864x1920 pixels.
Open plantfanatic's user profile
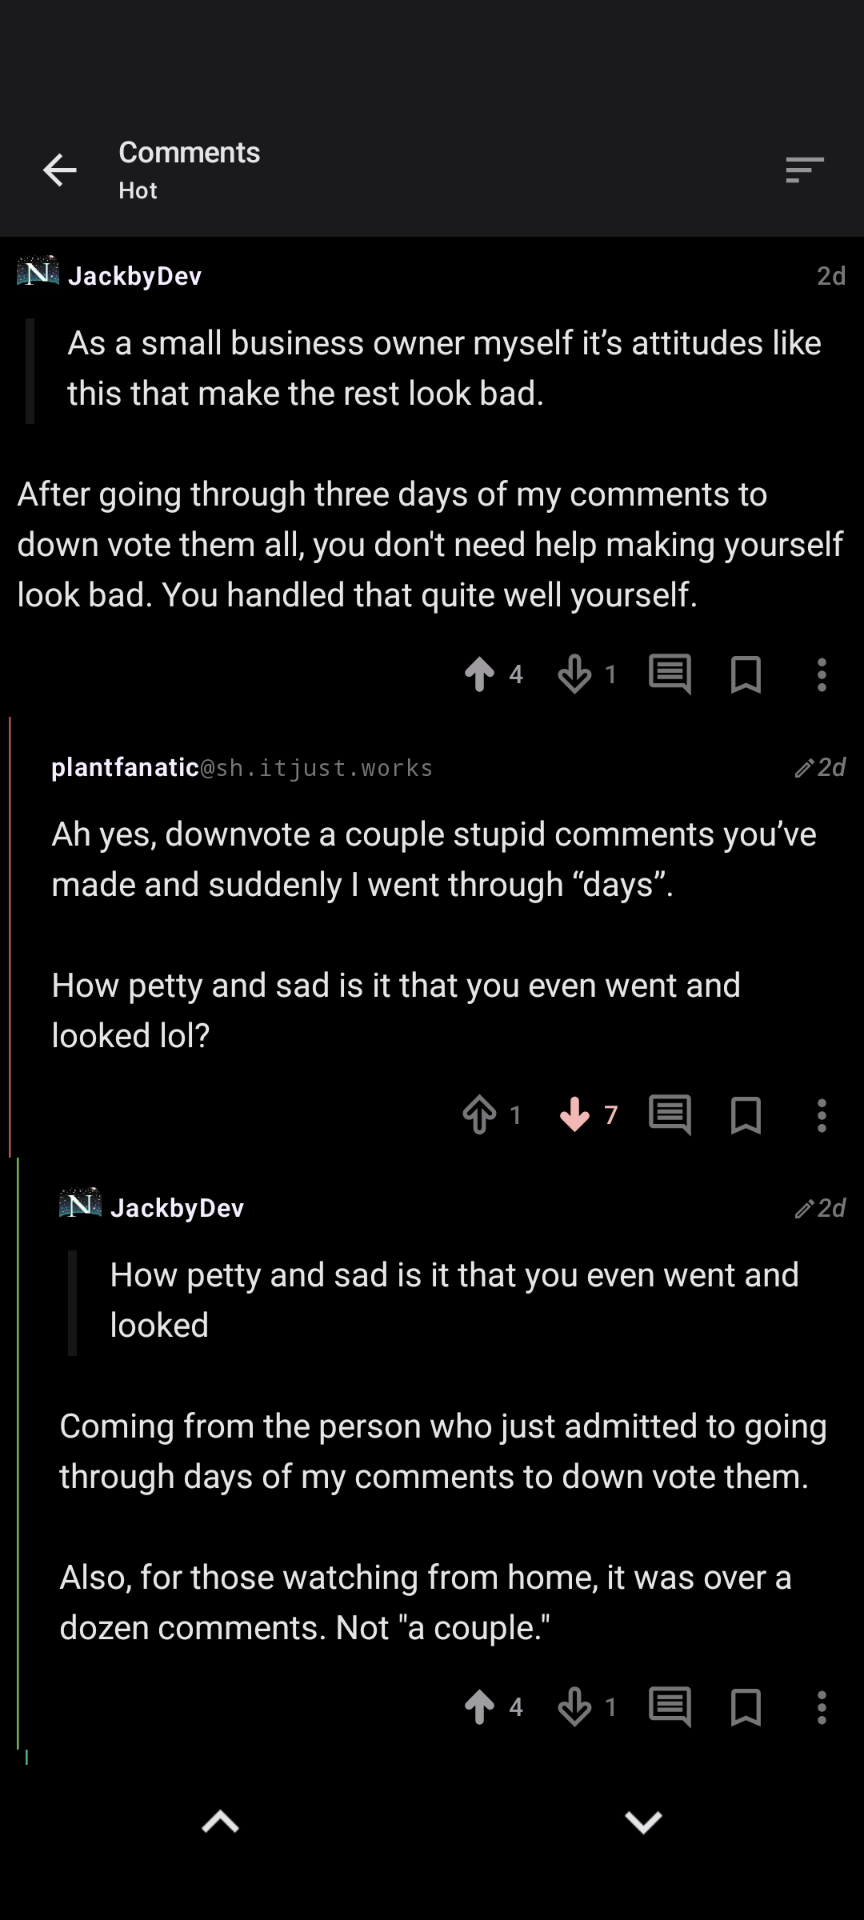coord(125,767)
